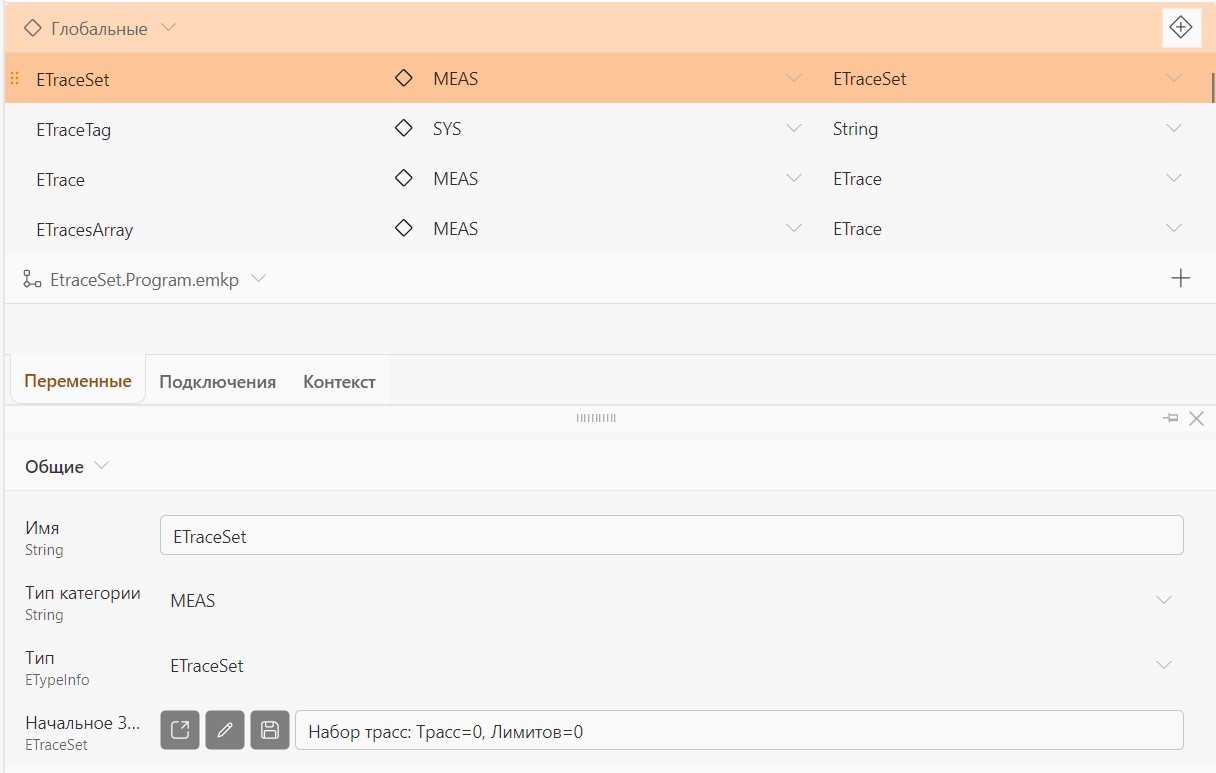
Task: Click the Глобальные section header label
Action: click(x=99, y=29)
